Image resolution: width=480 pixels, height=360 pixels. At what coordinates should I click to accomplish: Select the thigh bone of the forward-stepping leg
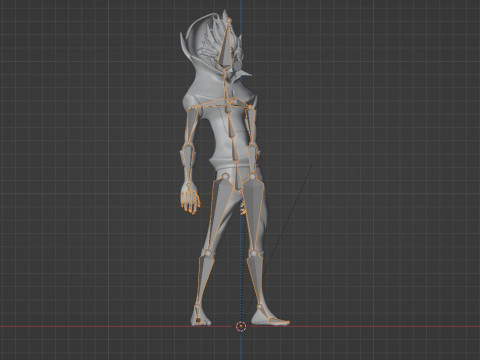click(x=254, y=213)
